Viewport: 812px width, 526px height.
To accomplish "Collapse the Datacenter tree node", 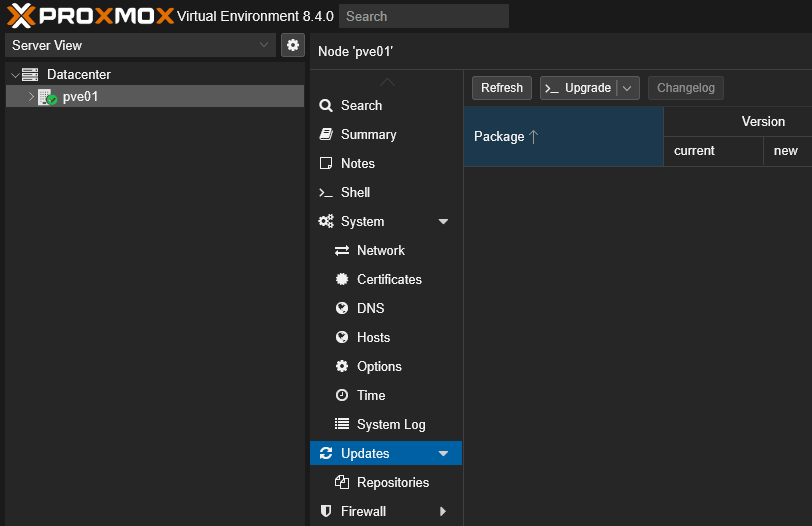I will [x=14, y=75].
